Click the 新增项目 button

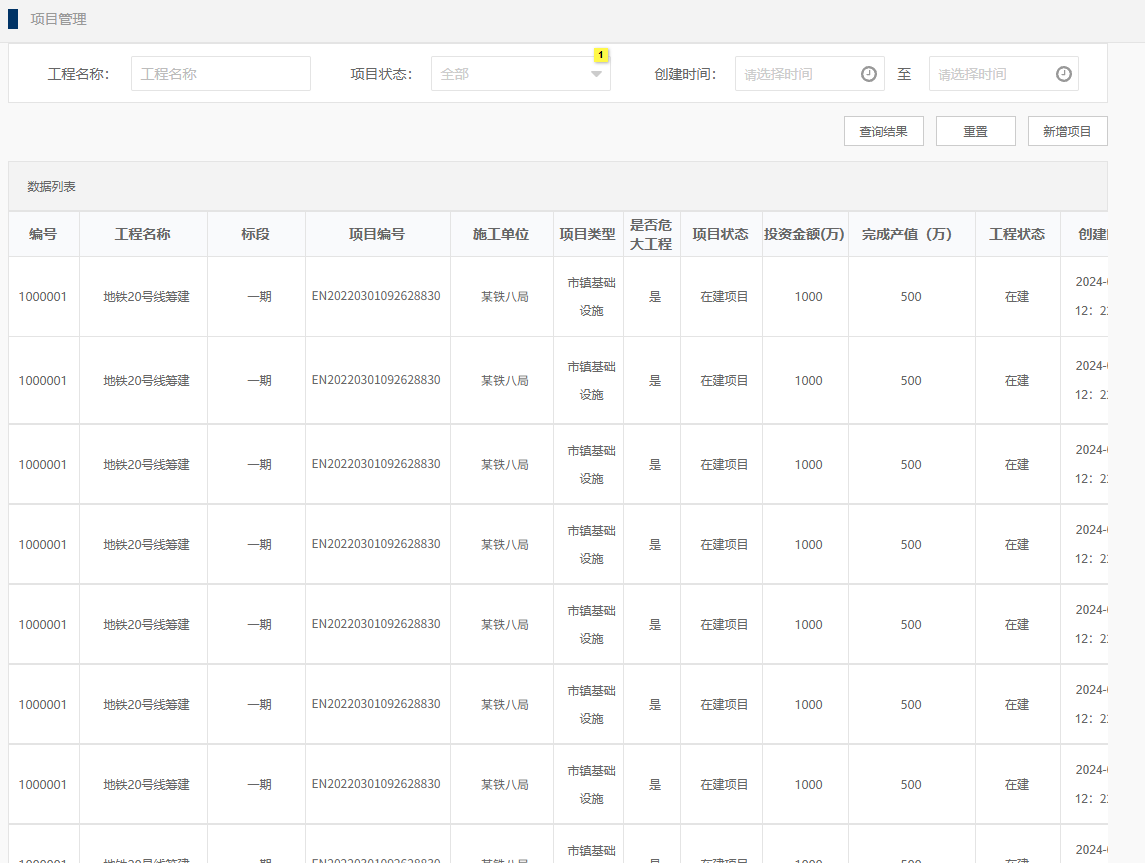point(1067,131)
